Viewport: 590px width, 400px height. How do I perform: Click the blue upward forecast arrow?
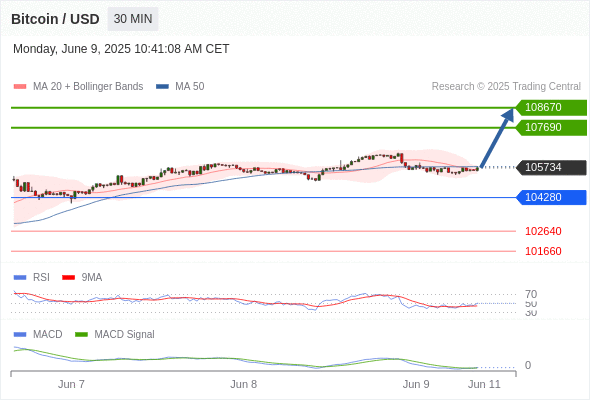(x=497, y=138)
